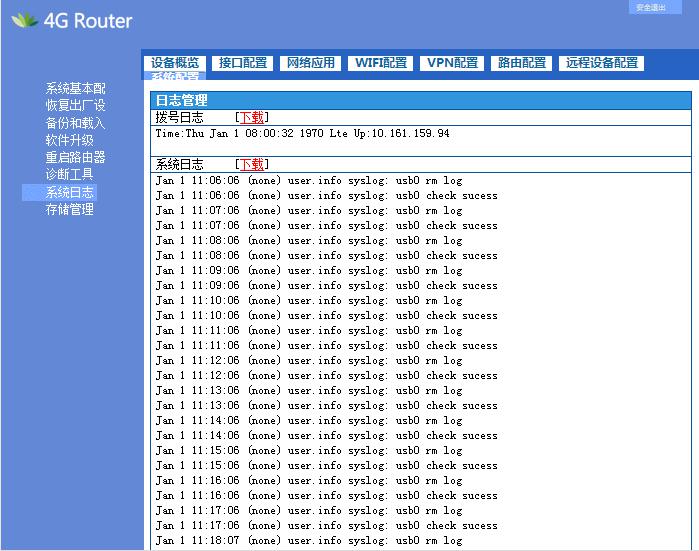Go to 软件升级 in the sidebar
Image resolution: width=699 pixels, height=551 pixels.
(69, 140)
